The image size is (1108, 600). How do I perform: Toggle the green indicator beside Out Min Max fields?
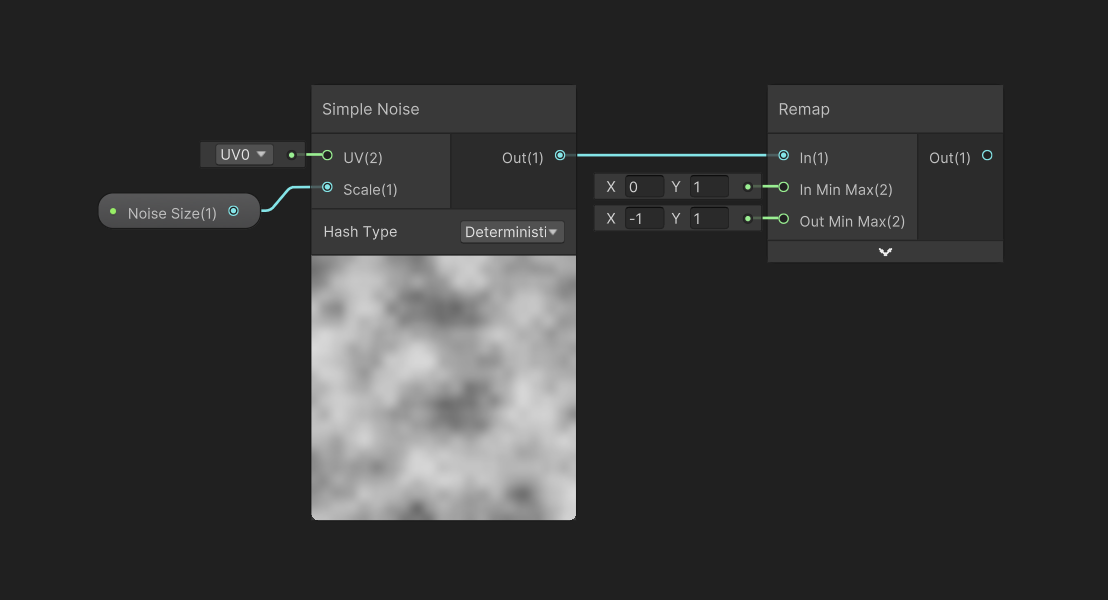746,218
